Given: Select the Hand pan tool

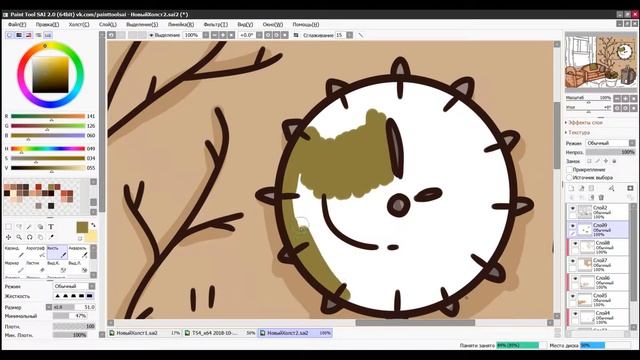Looking at the screenshot, I should [40, 237].
